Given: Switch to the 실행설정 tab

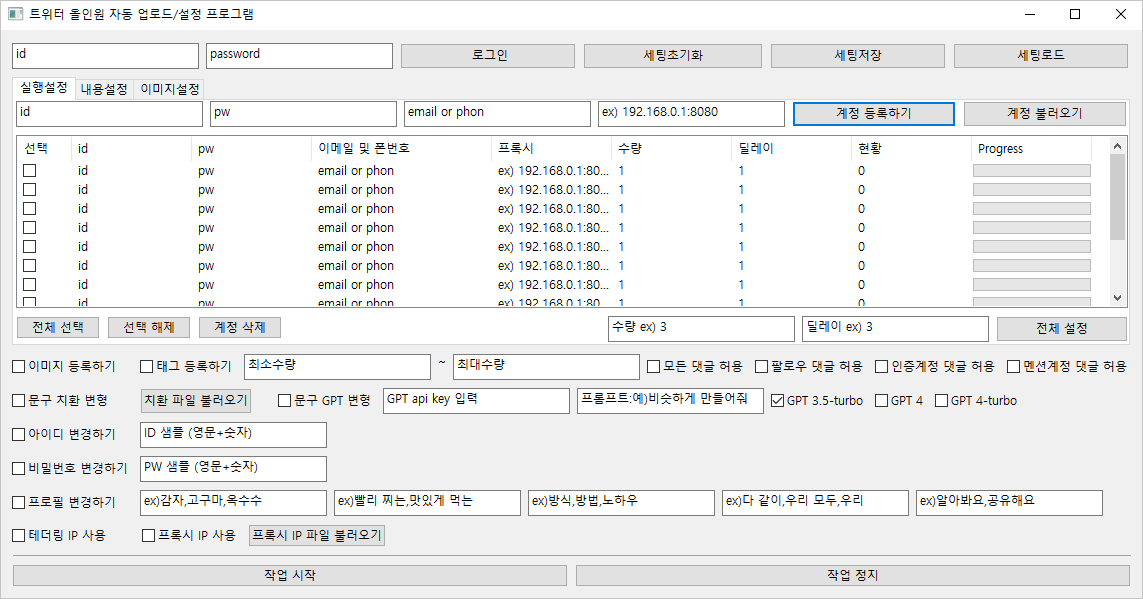Looking at the screenshot, I should (44, 87).
